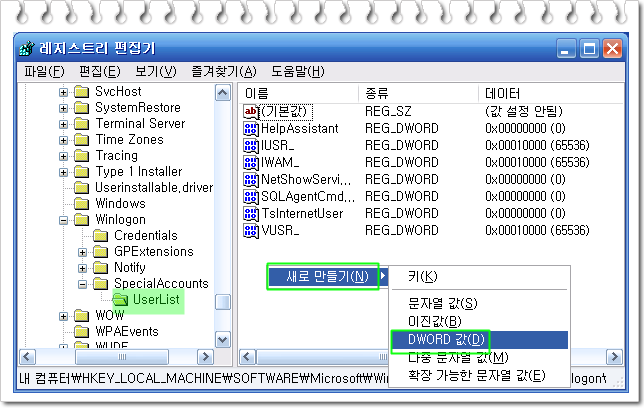644x408 pixels.
Task: Expand the WOW key
Action: (x=63, y=316)
